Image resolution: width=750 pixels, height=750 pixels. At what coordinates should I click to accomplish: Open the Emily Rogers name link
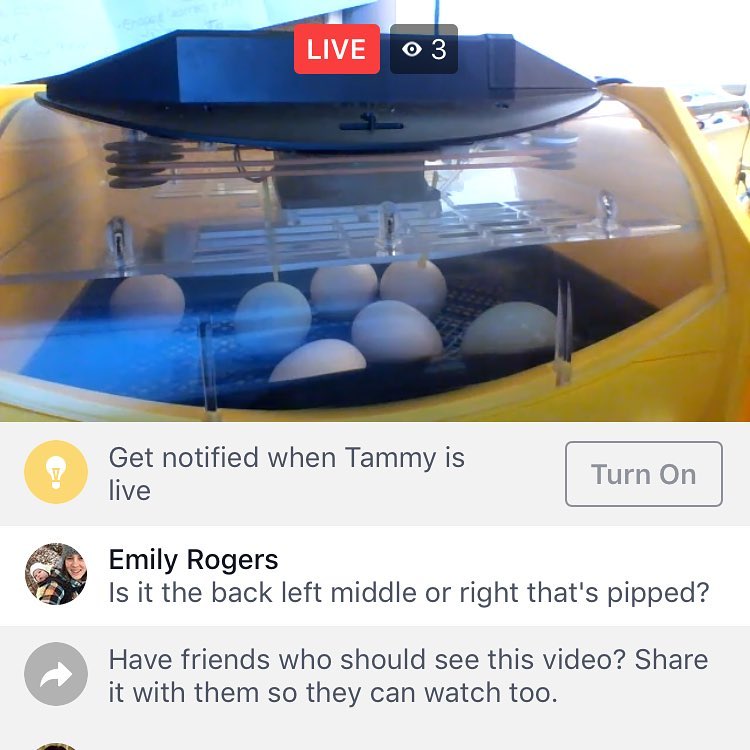tap(193, 559)
